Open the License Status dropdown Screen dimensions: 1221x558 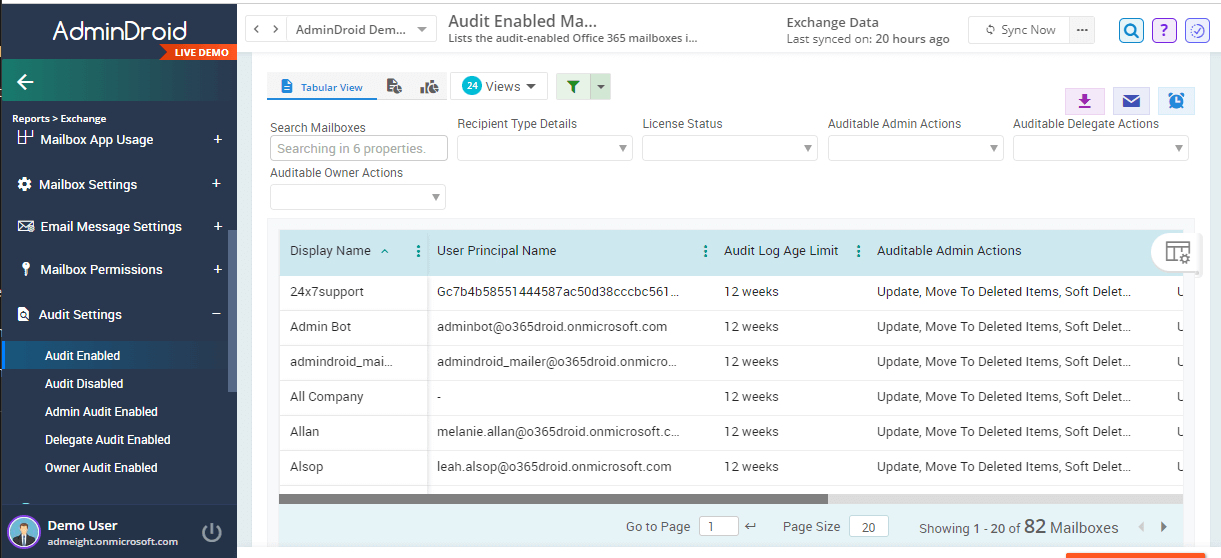pos(730,148)
